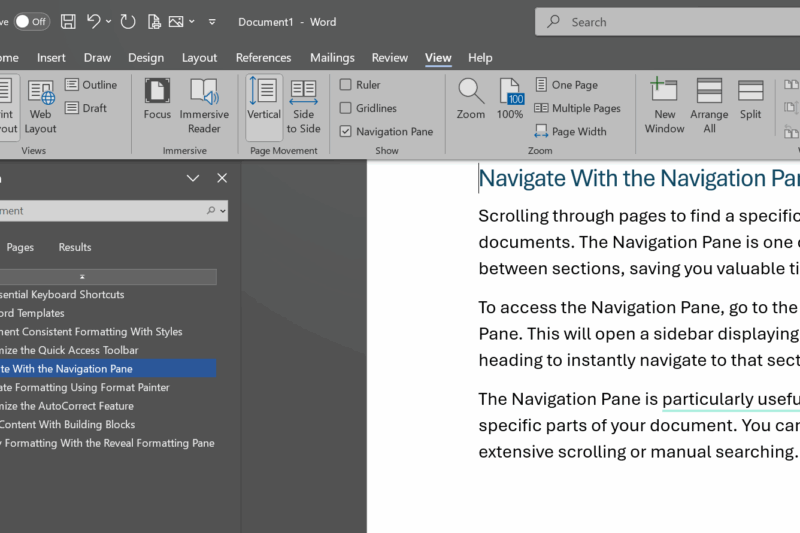Switch to Draft view
The width and height of the screenshot is (800, 533).
pyautogui.click(x=86, y=108)
